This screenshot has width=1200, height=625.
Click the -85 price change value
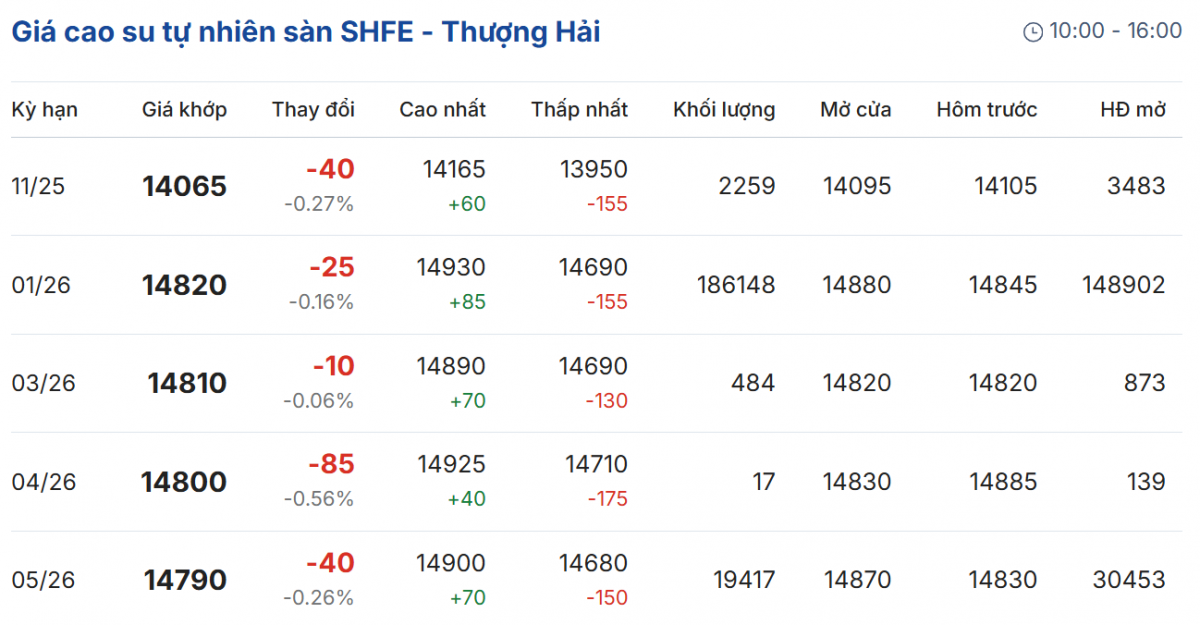(x=331, y=465)
